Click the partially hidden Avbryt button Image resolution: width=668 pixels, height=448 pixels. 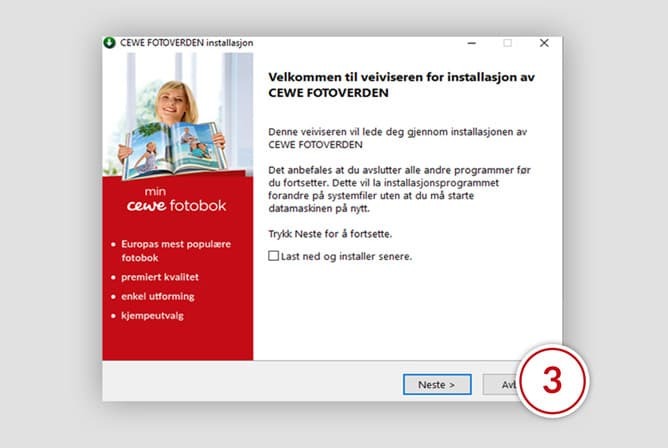[x=501, y=385]
